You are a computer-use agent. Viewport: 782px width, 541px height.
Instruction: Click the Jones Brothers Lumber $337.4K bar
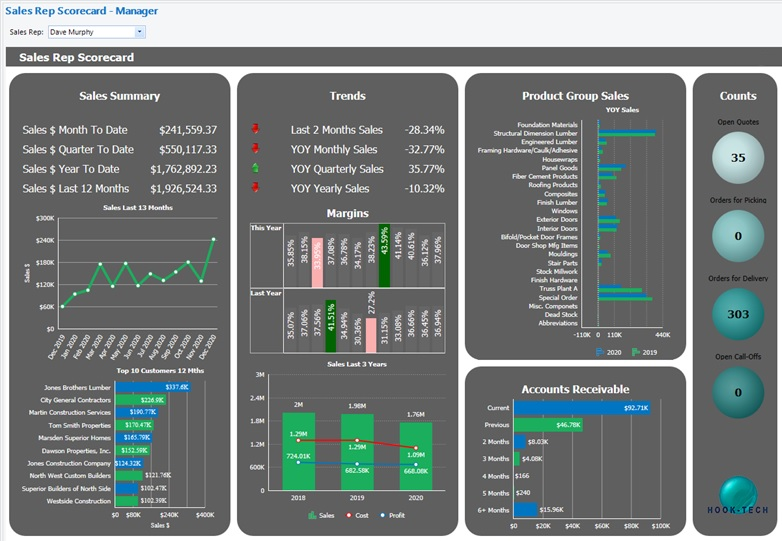pos(153,387)
